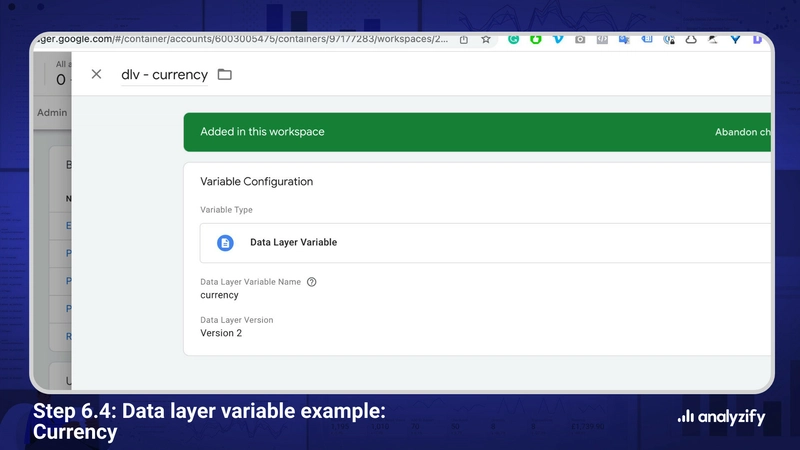The image size is (800, 450).
Task: Open help for Data Layer Variable Name
Action: (311, 282)
